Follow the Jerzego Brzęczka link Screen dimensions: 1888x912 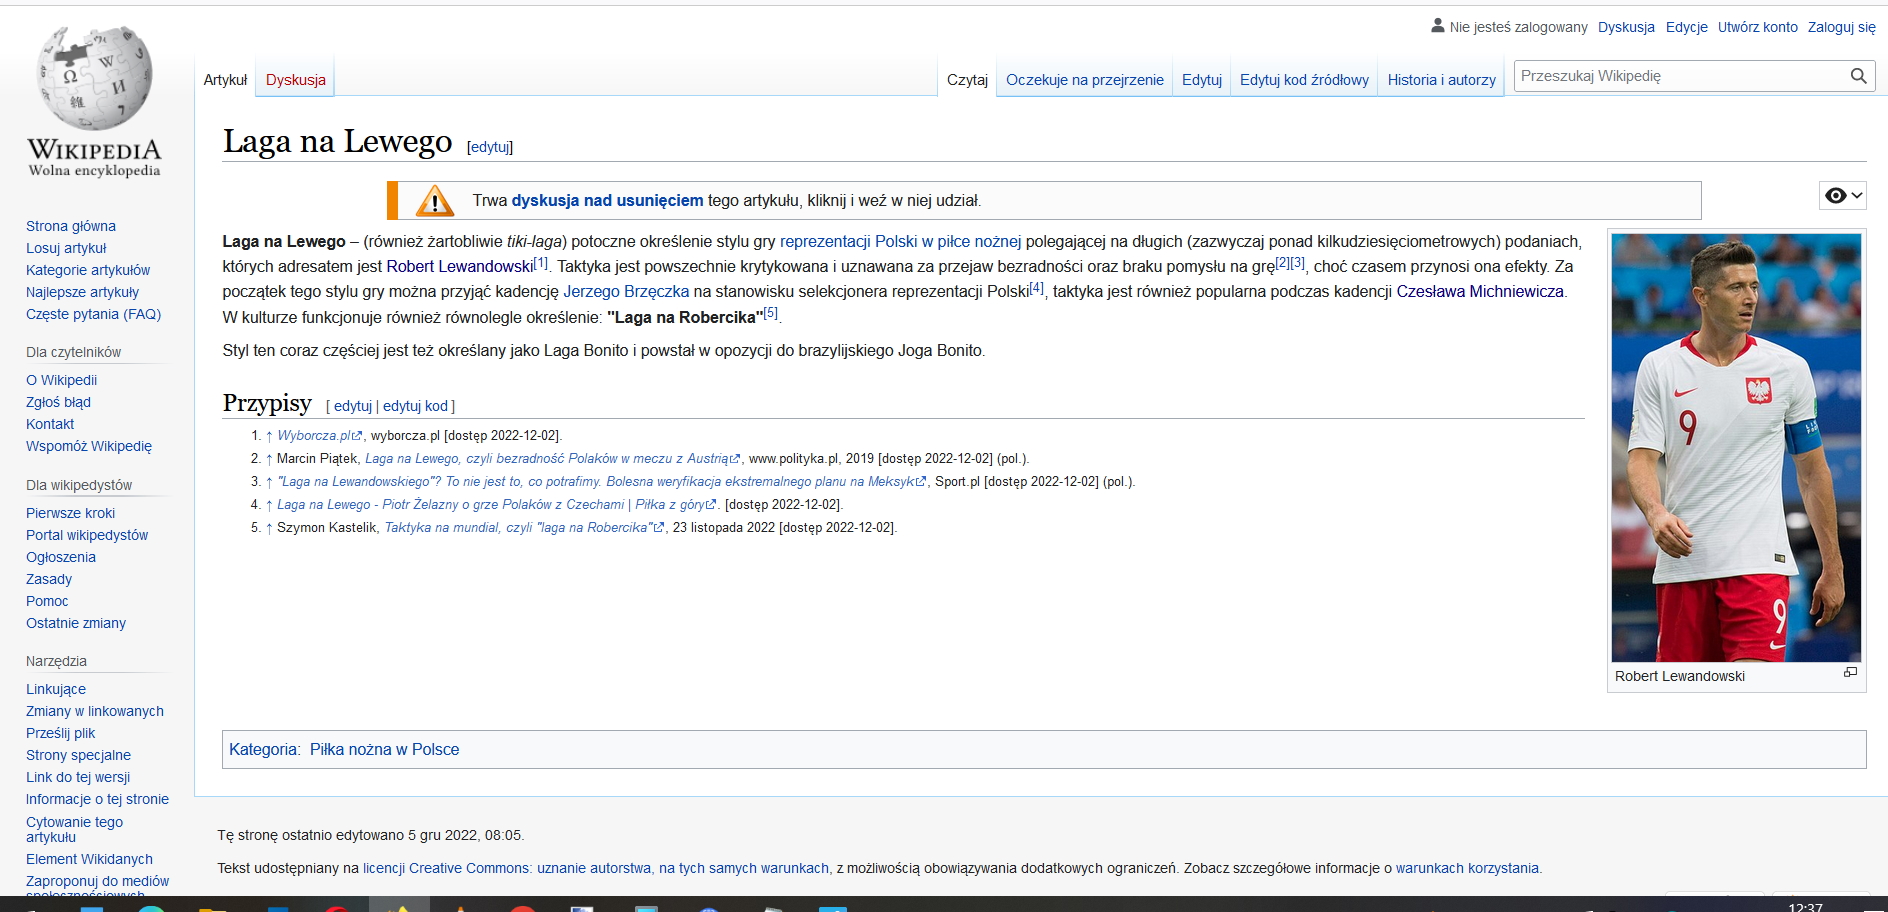(x=626, y=292)
